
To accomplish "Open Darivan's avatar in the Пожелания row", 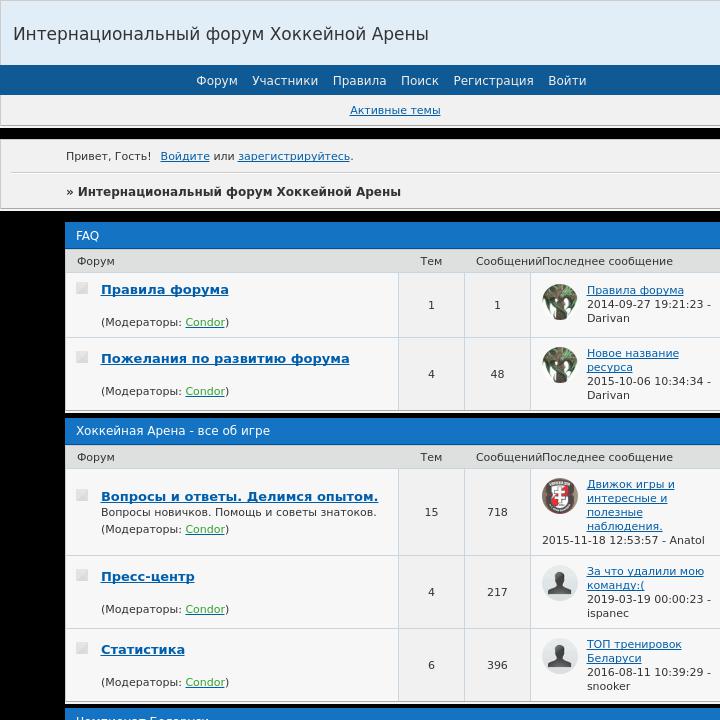I will (560, 365).
